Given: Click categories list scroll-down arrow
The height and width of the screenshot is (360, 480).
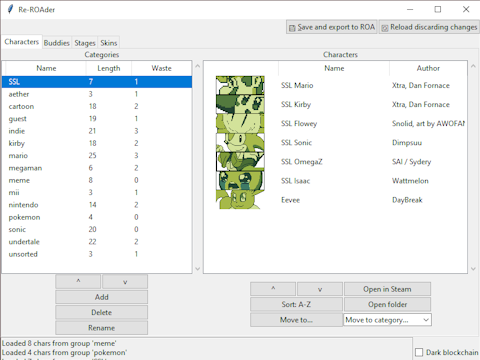Looking at the screenshot, I should (197, 269).
